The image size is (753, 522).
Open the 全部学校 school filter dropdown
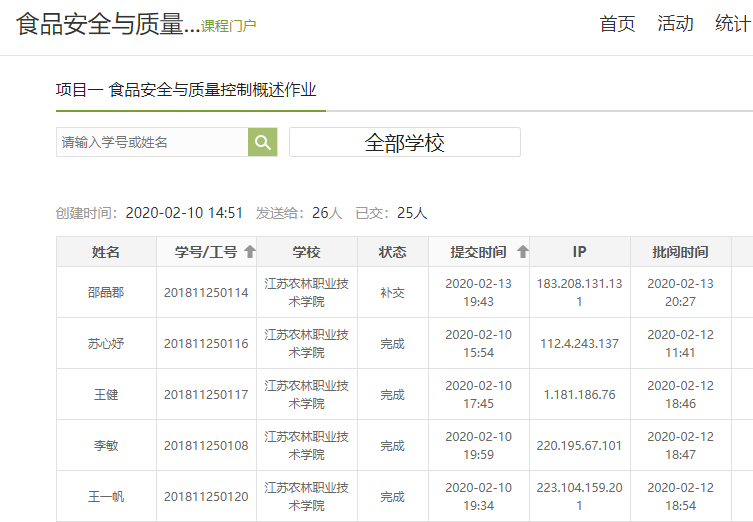coord(404,142)
